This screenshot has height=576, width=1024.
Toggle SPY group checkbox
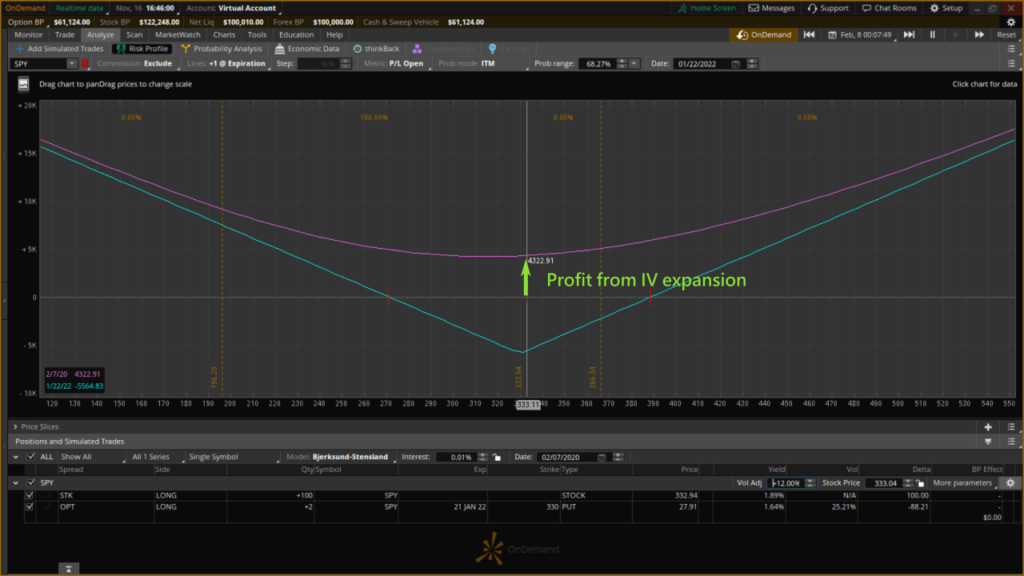pos(31,483)
